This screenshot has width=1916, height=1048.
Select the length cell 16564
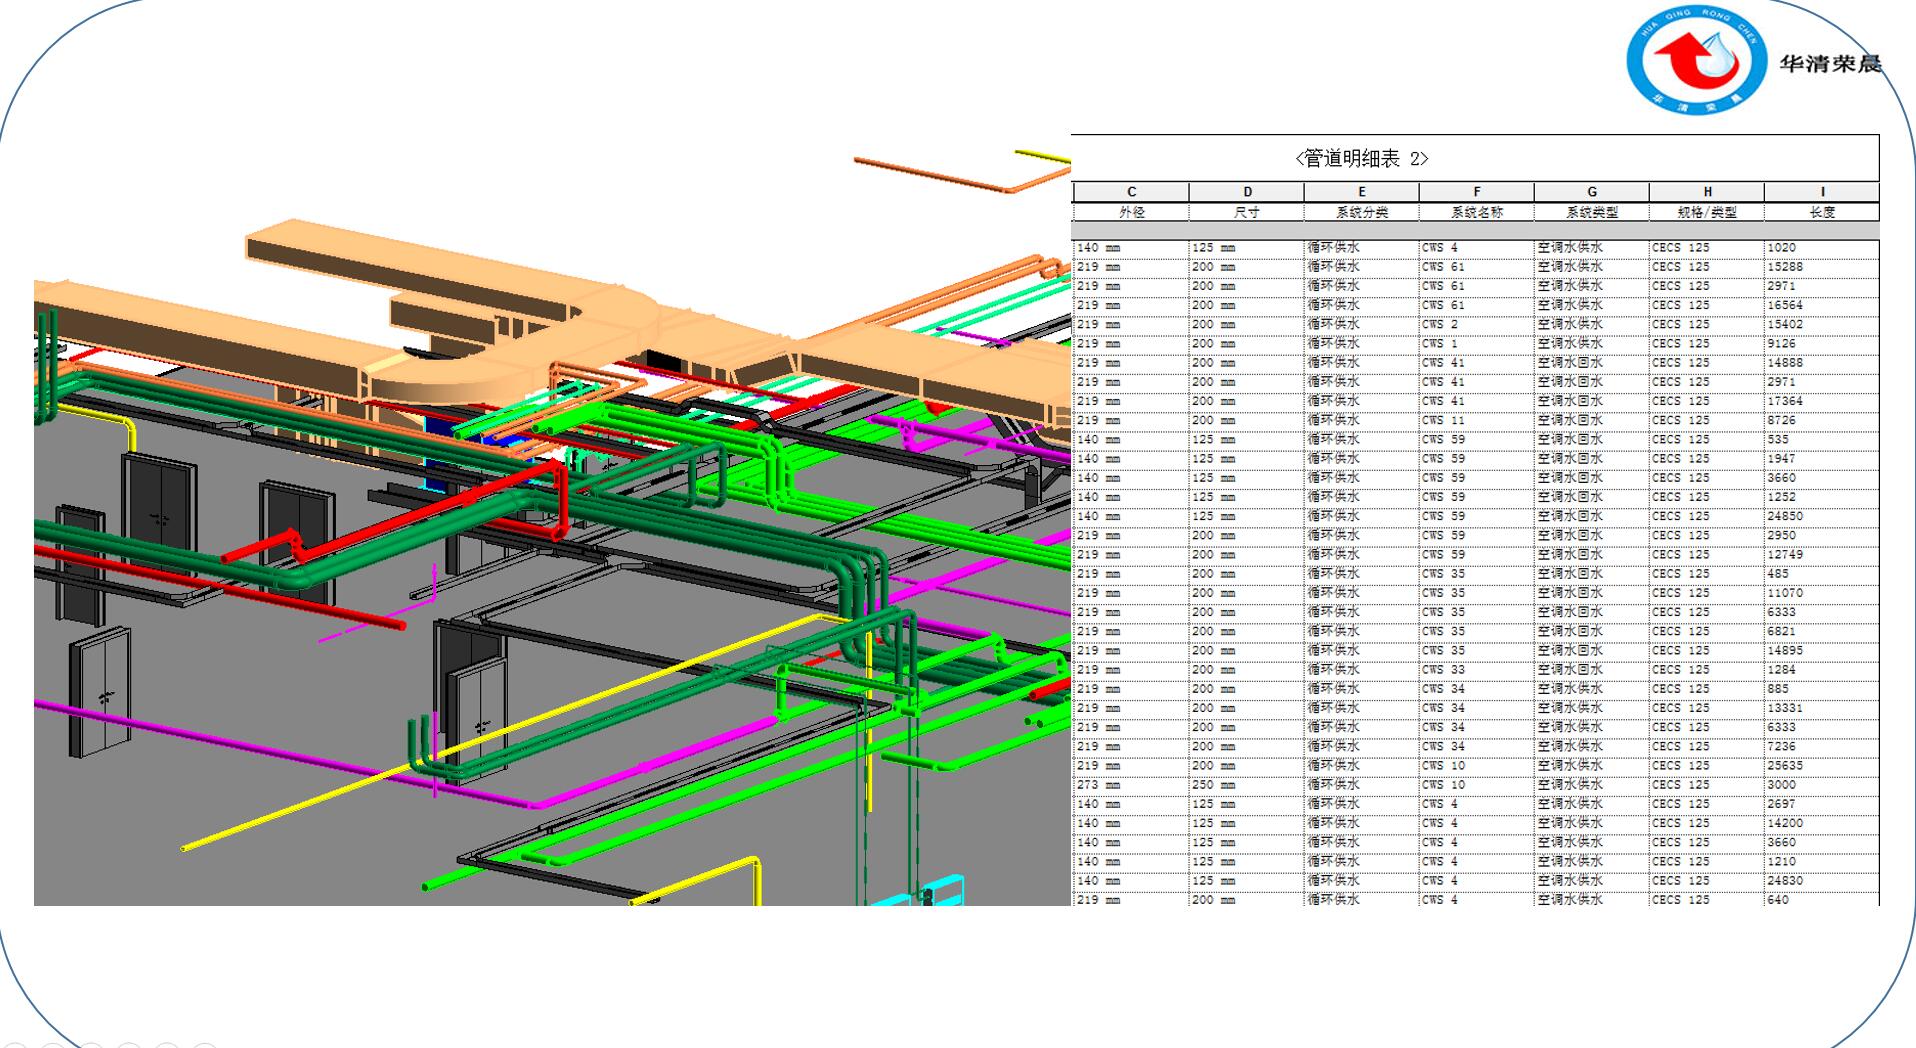point(1822,305)
